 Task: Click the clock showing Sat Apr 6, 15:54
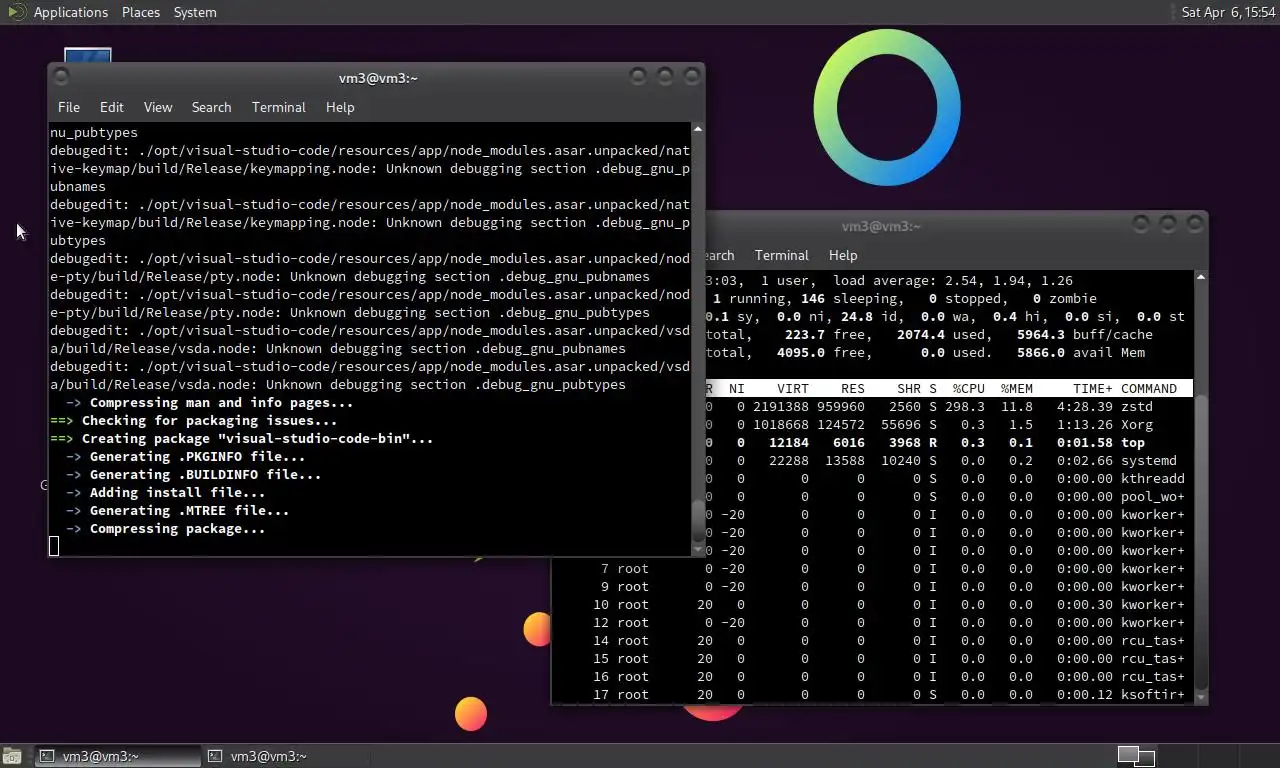click(1228, 12)
